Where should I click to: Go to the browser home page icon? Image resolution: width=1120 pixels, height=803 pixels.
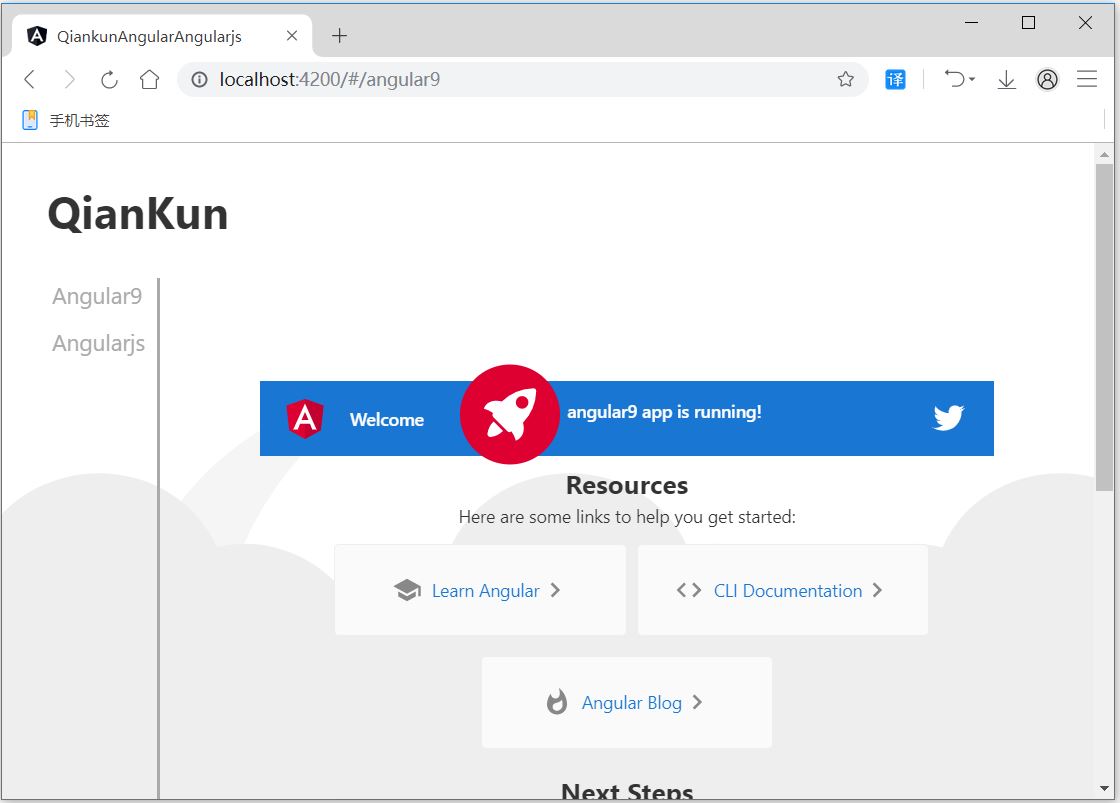click(149, 79)
